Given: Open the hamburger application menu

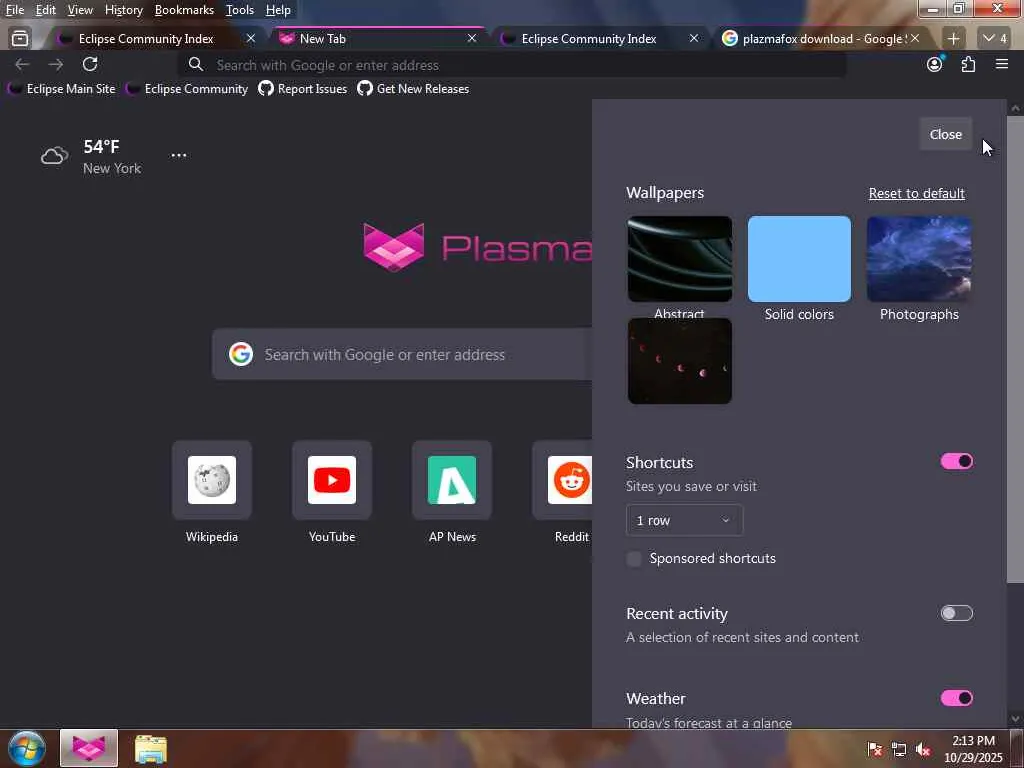Looking at the screenshot, I should [1002, 64].
